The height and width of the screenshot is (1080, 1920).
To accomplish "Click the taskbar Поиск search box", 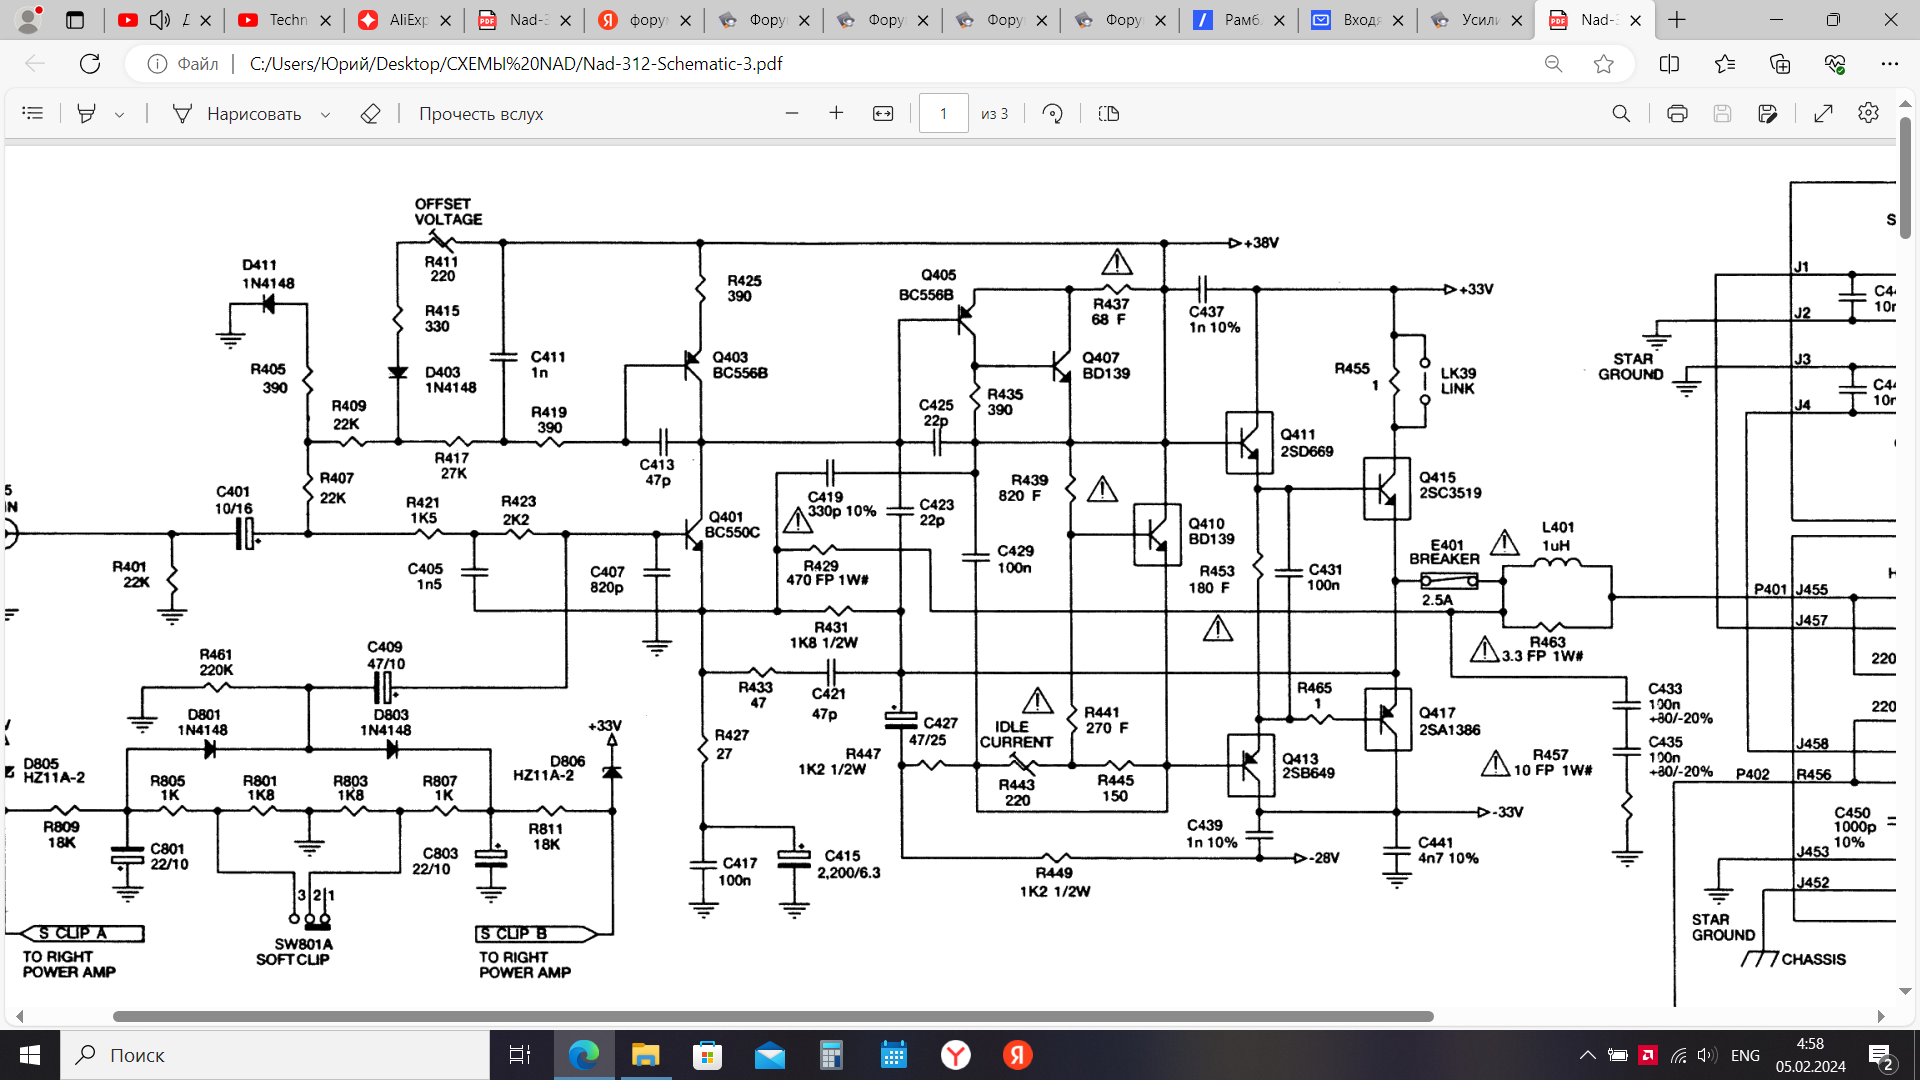I will 275,1055.
